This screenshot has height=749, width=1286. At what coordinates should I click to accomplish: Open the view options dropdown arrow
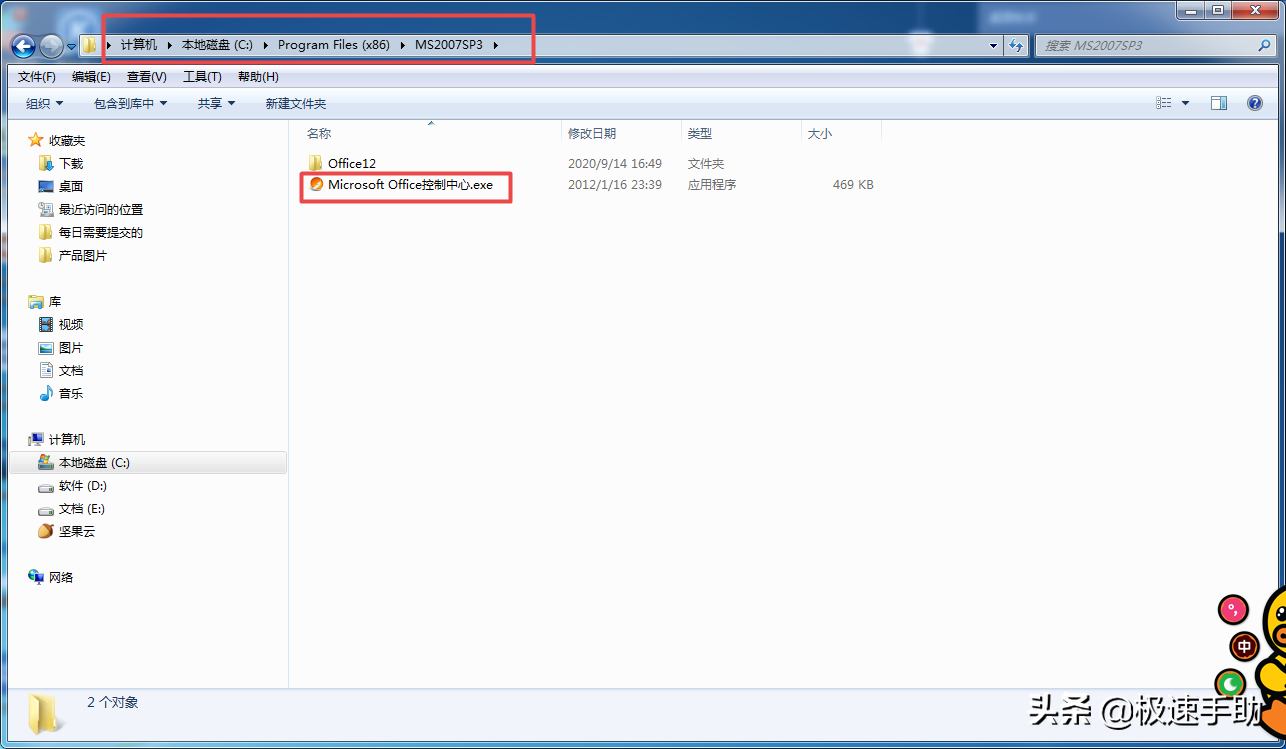[1185, 103]
